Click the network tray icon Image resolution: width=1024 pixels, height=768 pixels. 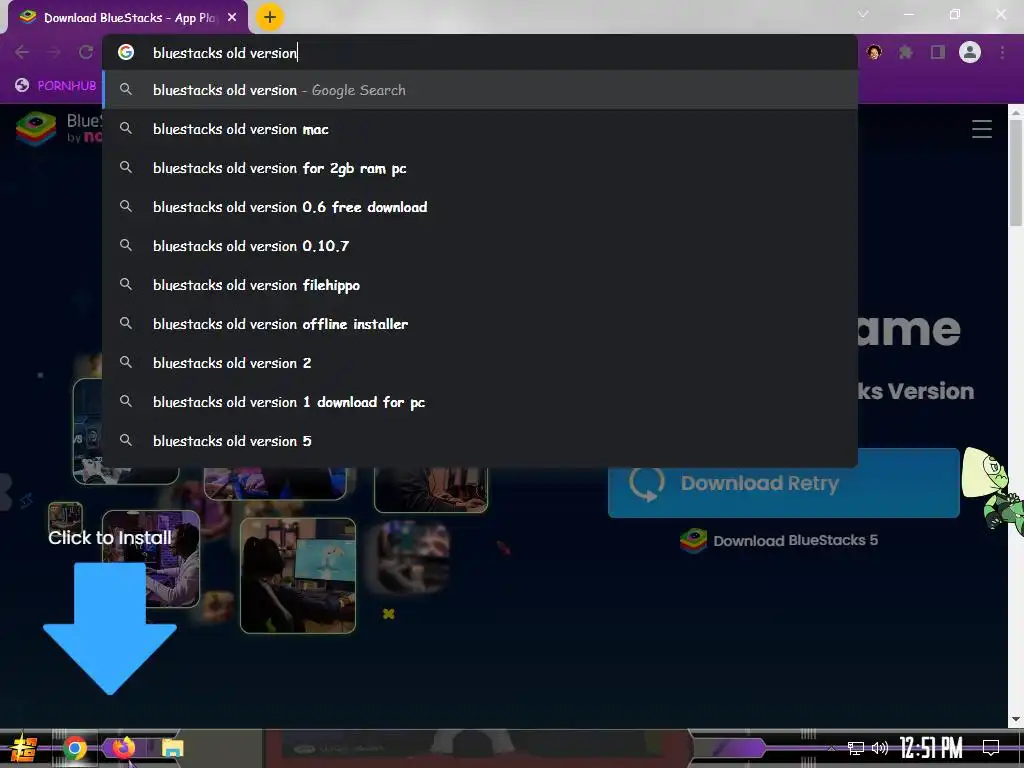click(x=856, y=748)
